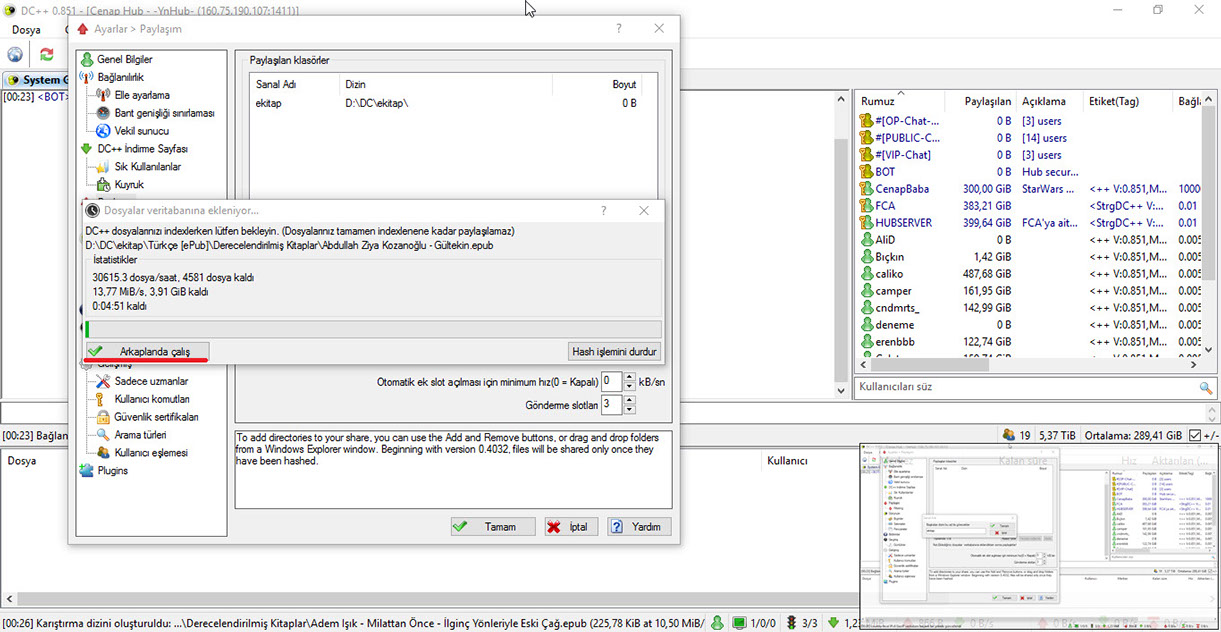This screenshot has width=1221, height=632.
Task: Click the Sanal Adı column header
Action: (x=295, y=85)
